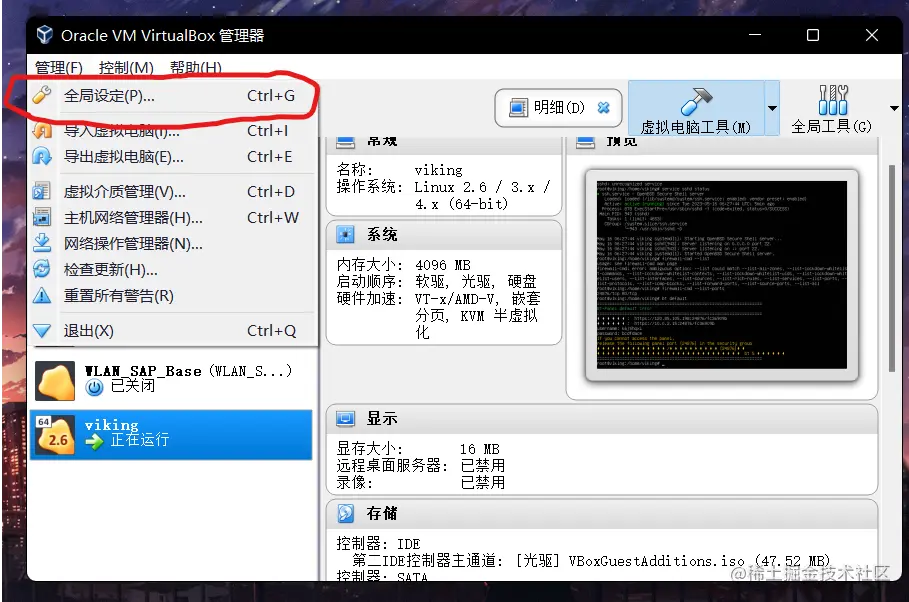Image resolution: width=909 pixels, height=602 pixels.
Task: Click the viking VM 2.6 OS icon
Action: coord(55,434)
